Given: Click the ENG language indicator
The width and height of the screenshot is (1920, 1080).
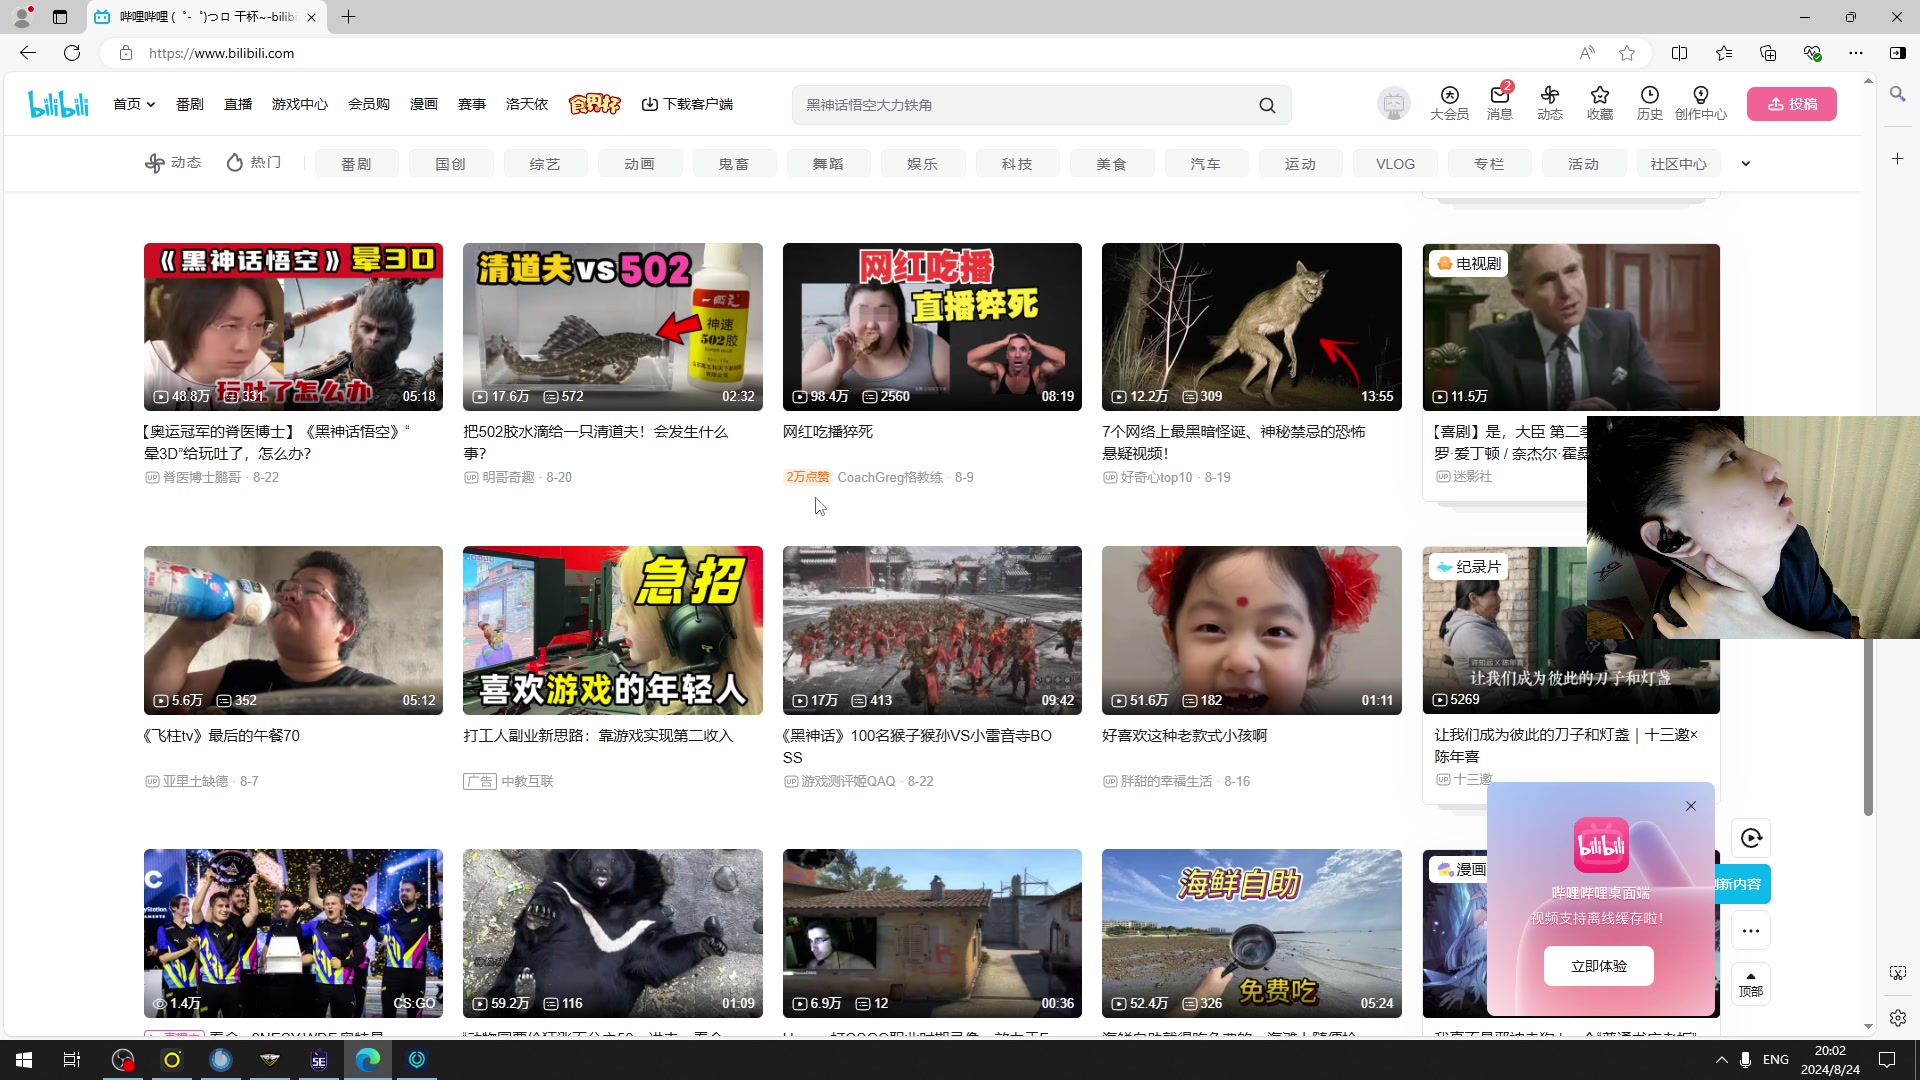Looking at the screenshot, I should pyautogui.click(x=1776, y=1060).
